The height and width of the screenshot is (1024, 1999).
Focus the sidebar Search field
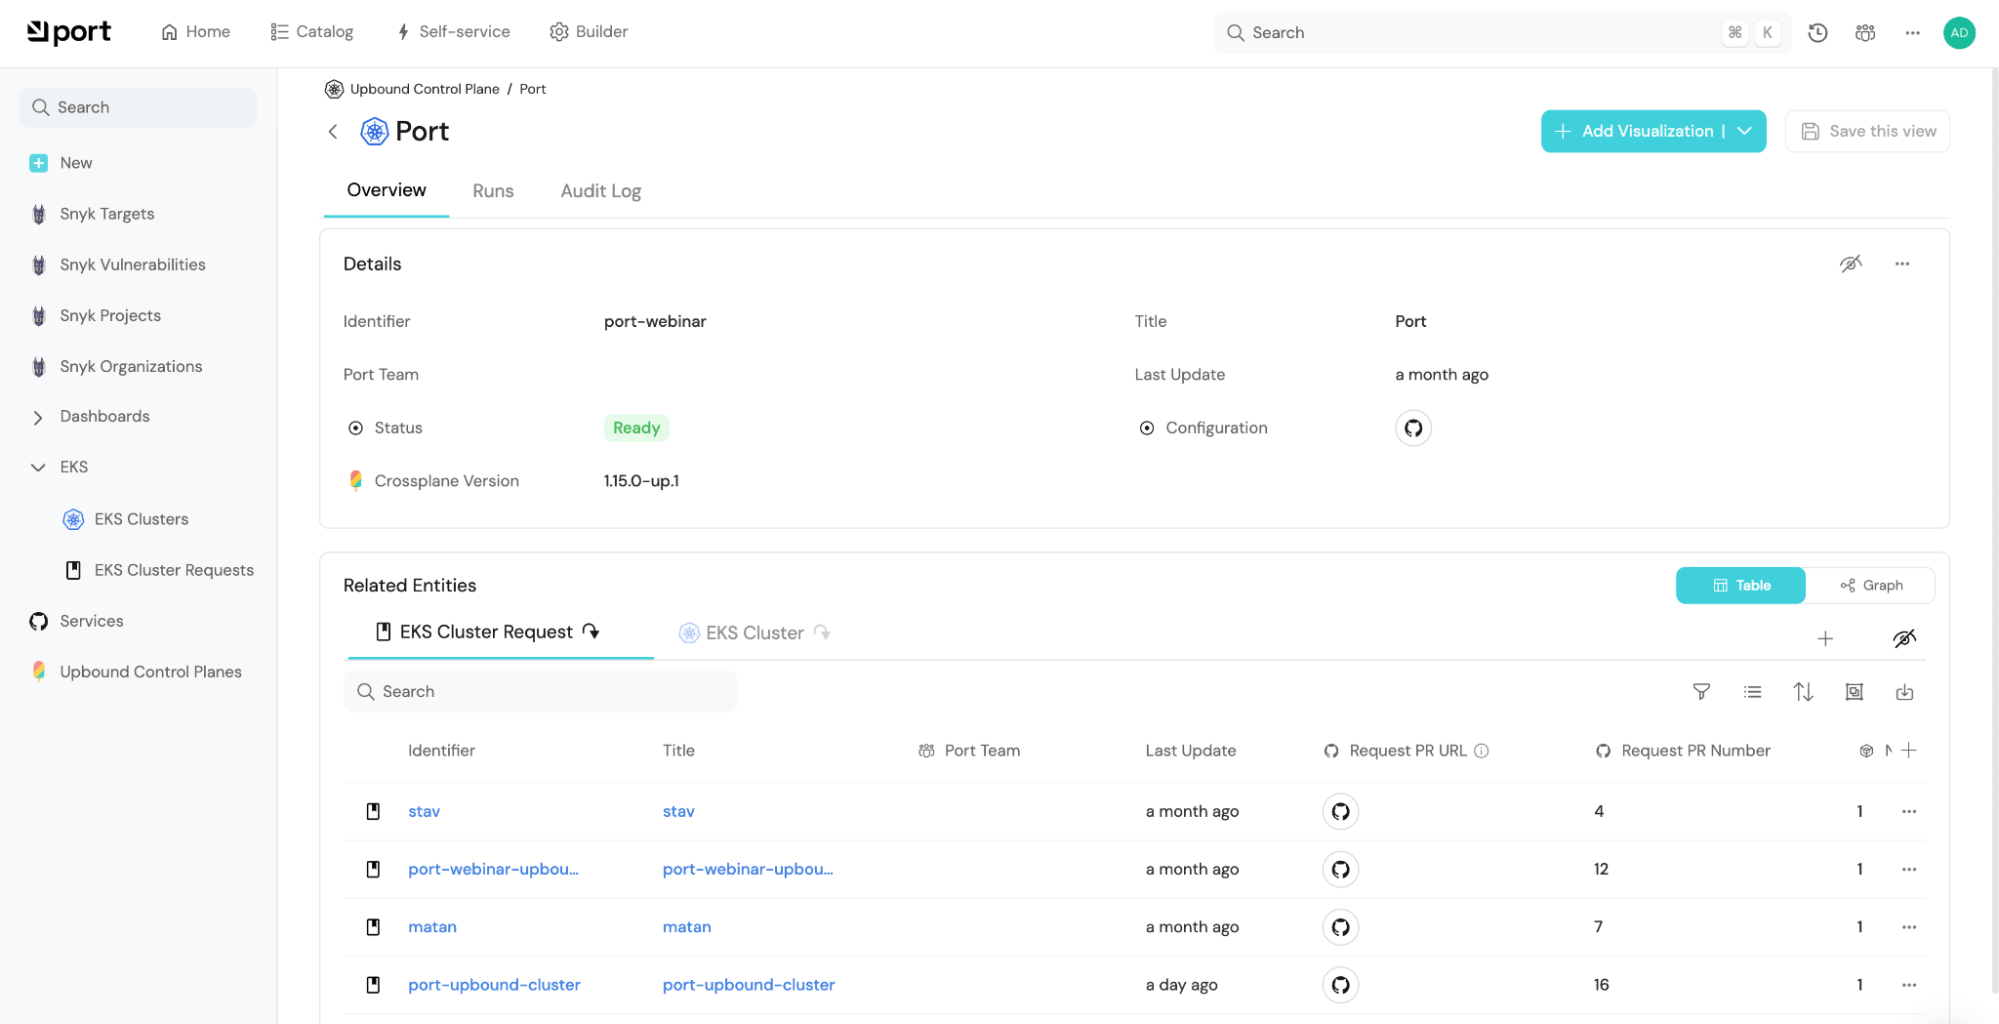click(x=138, y=107)
